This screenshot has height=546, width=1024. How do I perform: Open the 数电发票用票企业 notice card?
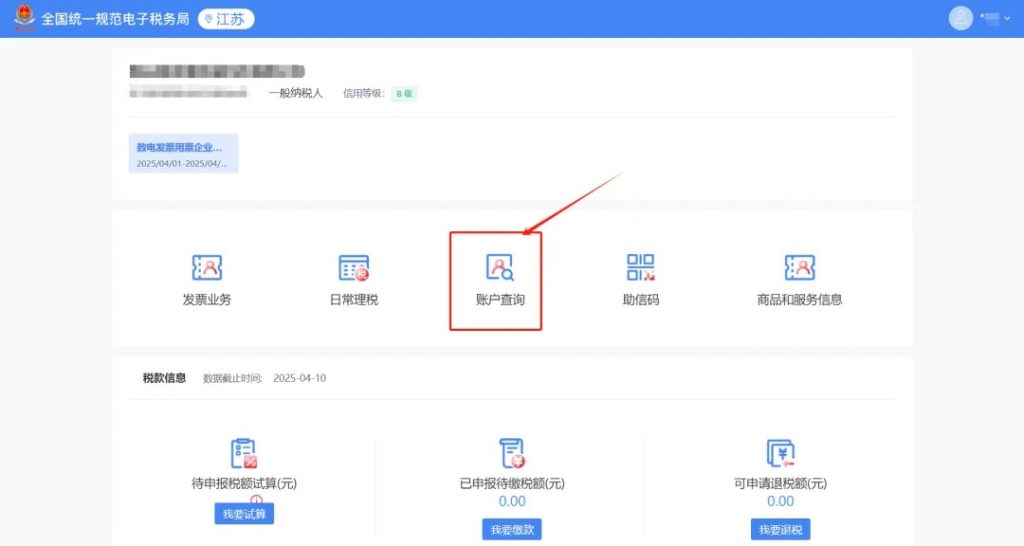pyautogui.click(x=183, y=154)
